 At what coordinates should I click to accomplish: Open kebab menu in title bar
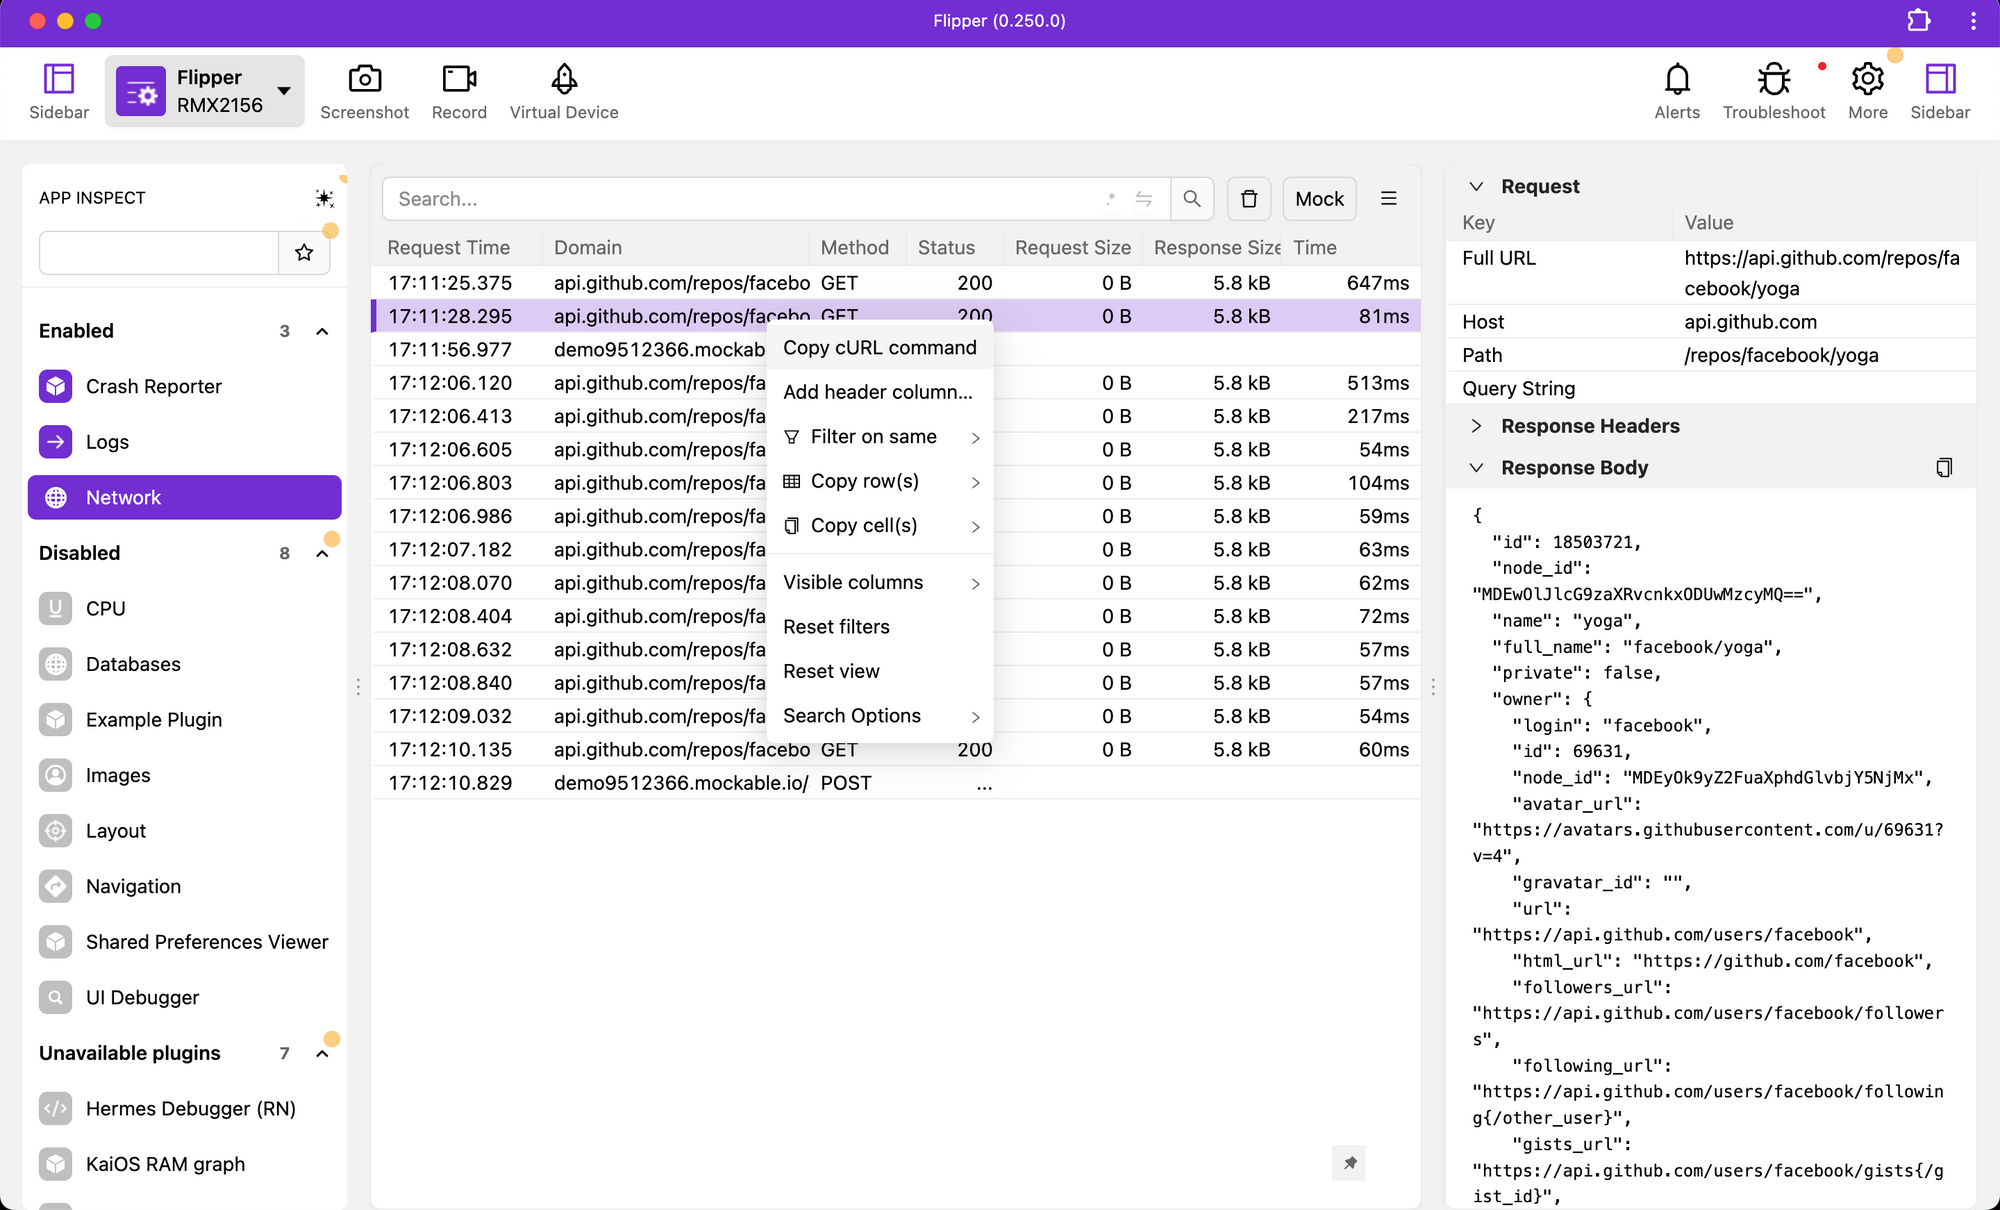pos(1973,21)
